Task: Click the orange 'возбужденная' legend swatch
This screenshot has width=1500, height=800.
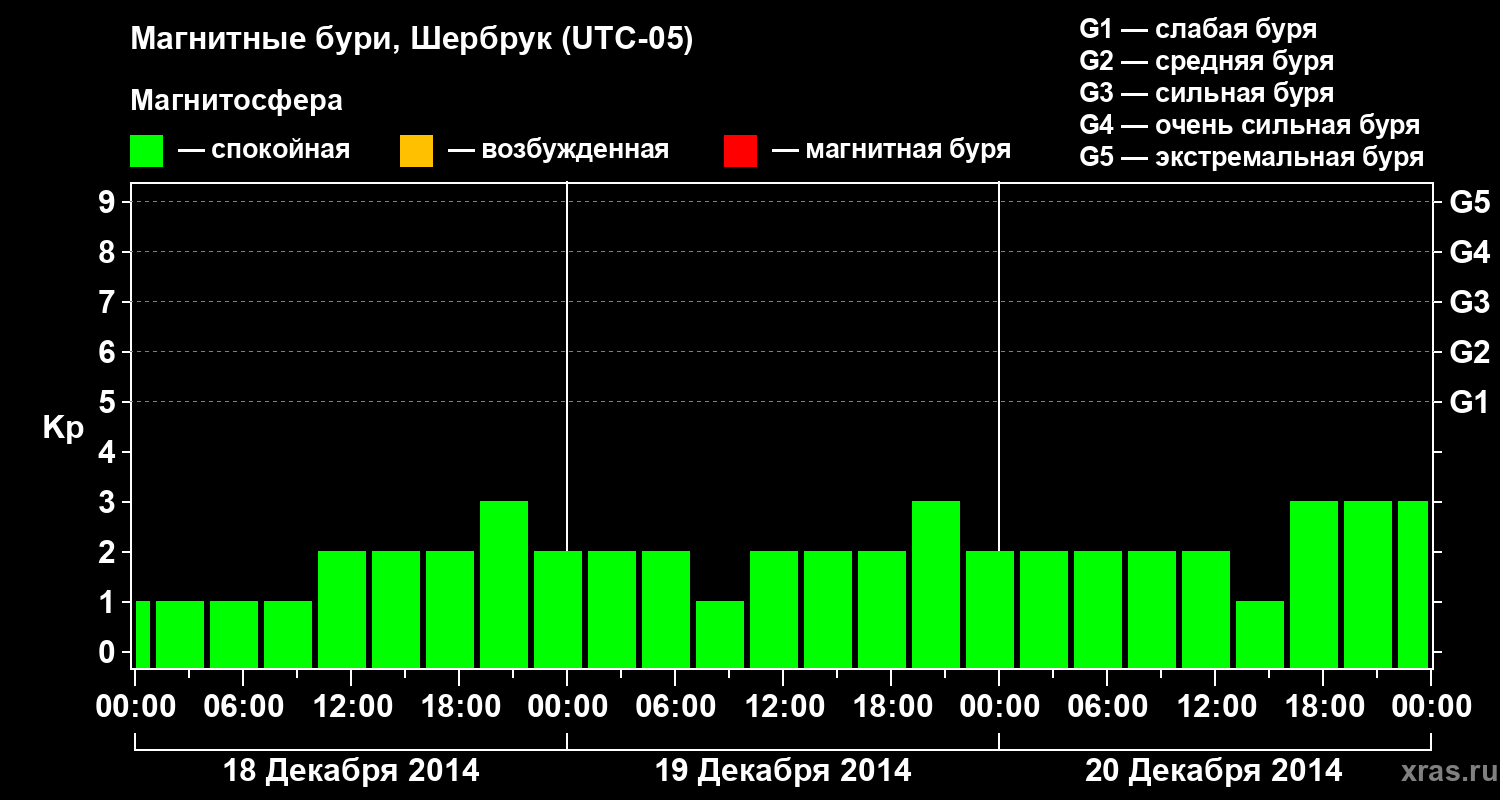Action: click(416, 151)
